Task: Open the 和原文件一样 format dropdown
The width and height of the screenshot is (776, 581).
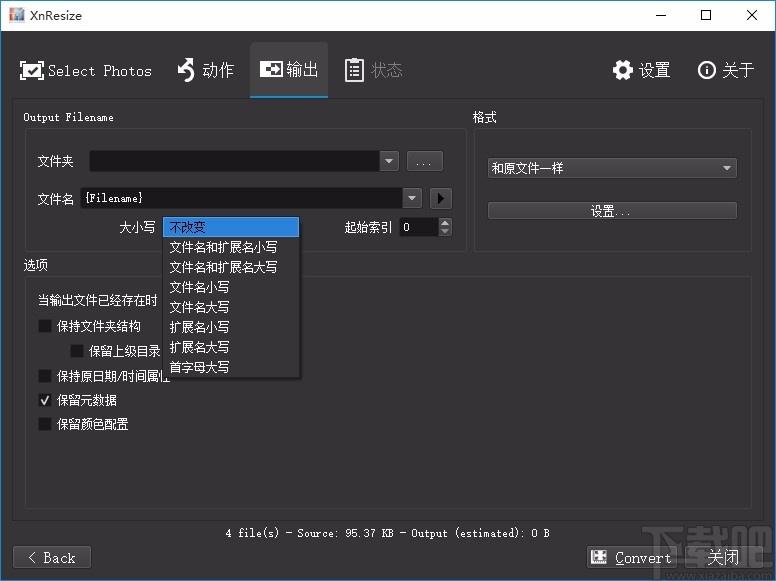Action: tap(612, 168)
